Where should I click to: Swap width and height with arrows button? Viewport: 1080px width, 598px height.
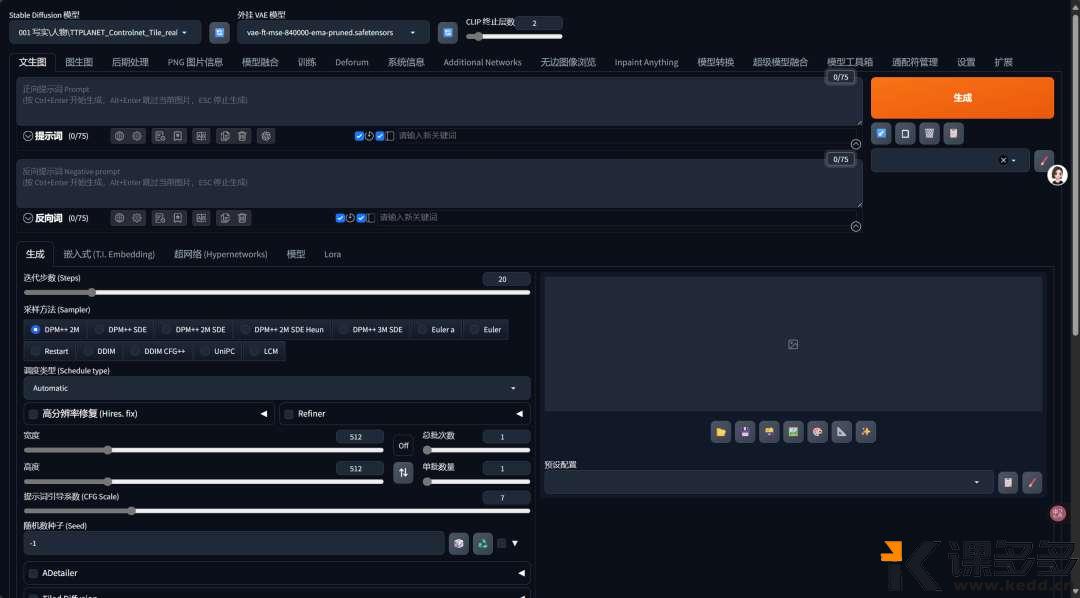(403, 473)
